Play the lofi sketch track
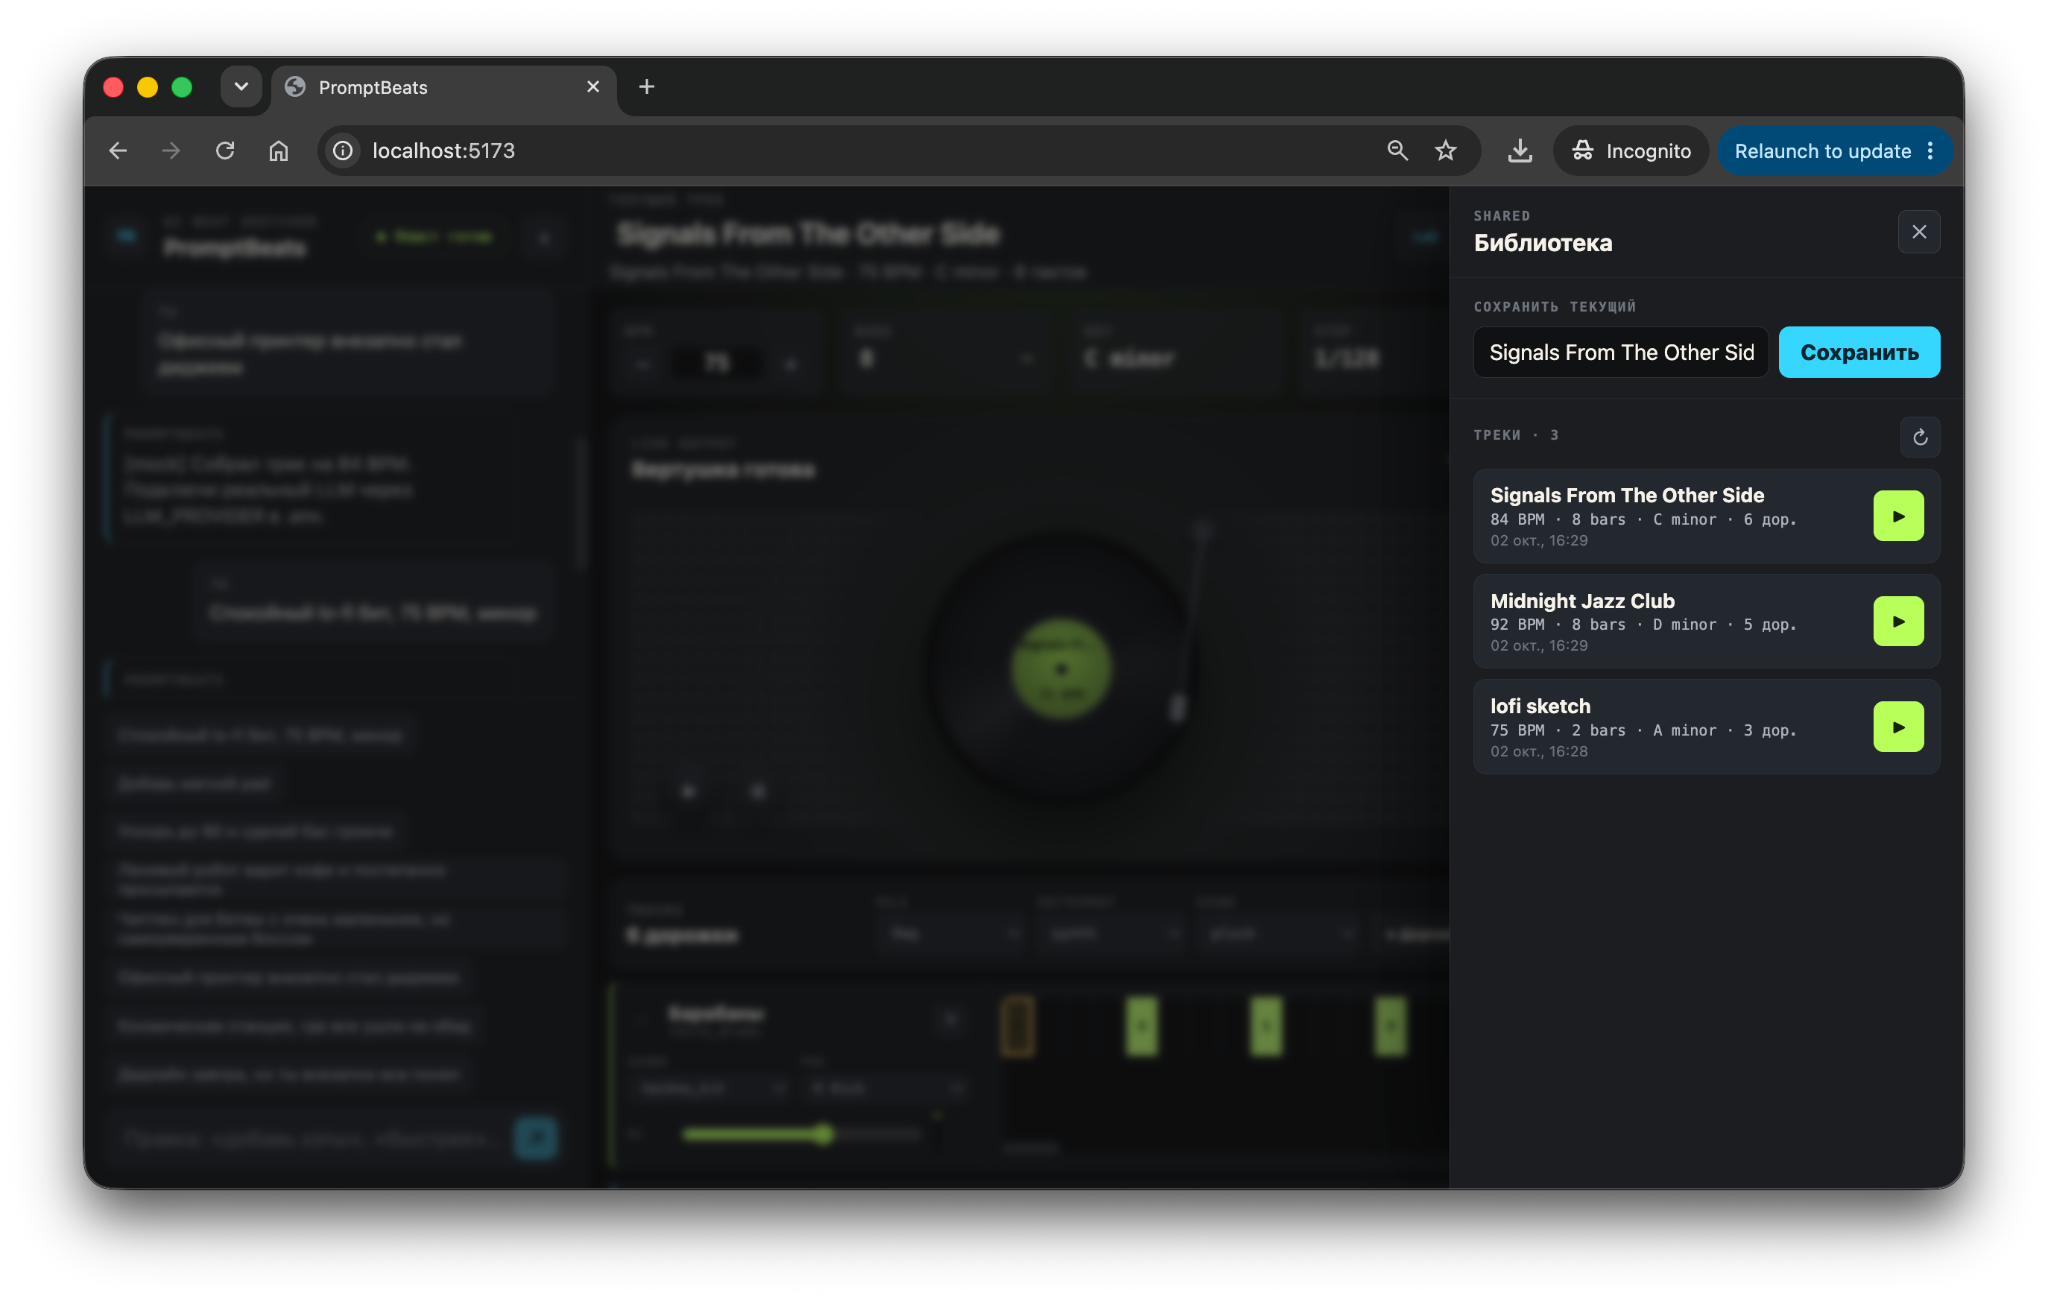Viewport: 2048px width, 1300px height. point(1898,727)
